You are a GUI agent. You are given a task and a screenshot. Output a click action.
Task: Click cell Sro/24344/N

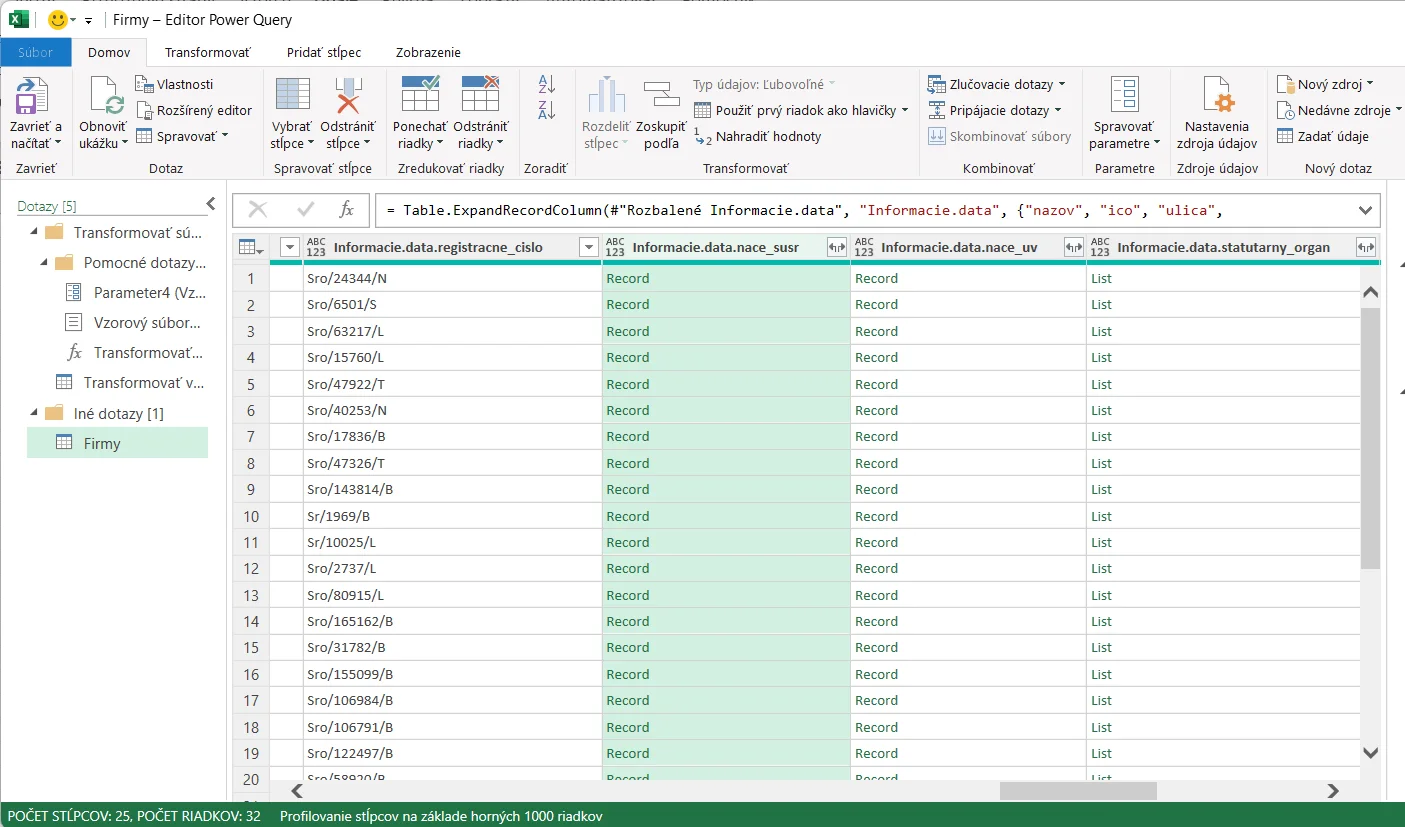453,278
